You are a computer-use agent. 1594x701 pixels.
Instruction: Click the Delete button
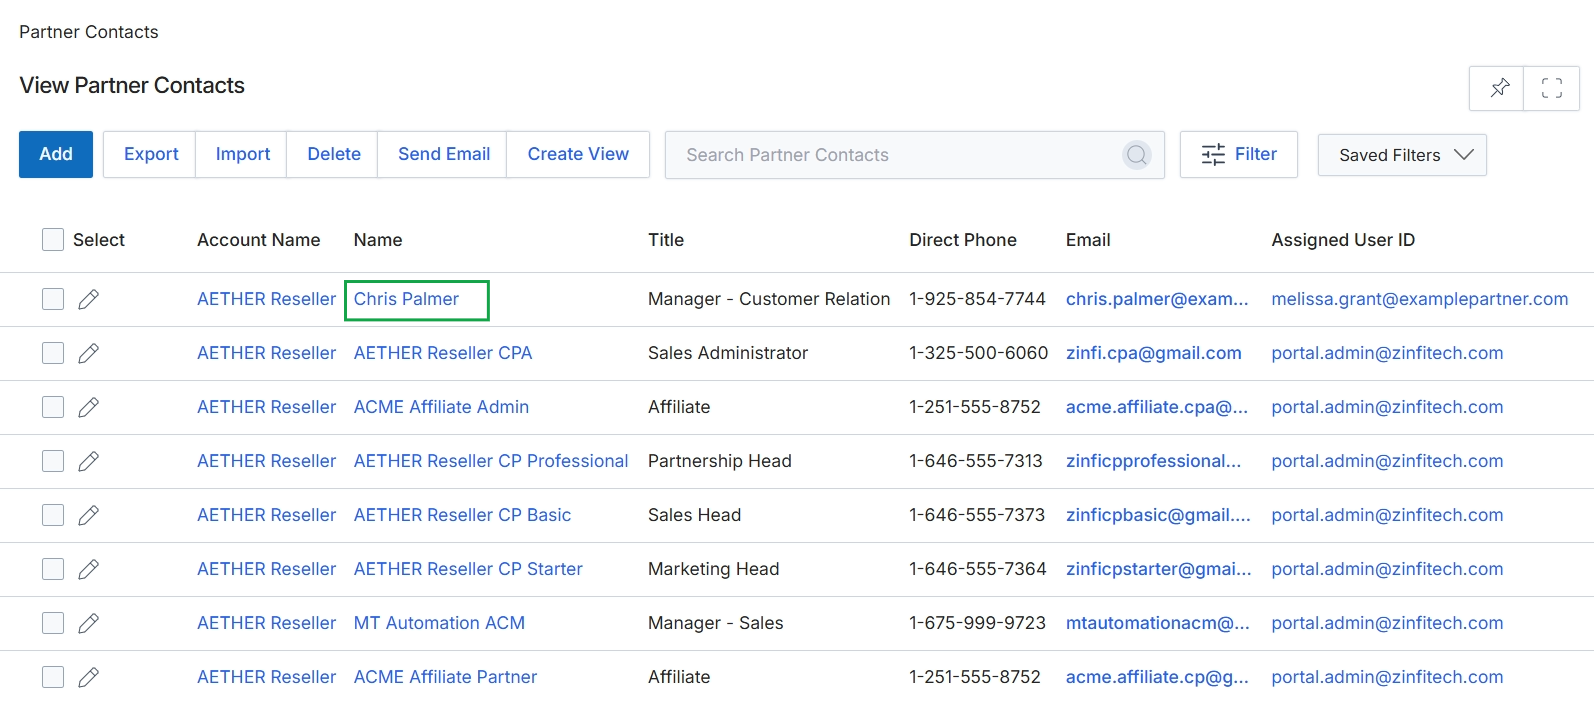(333, 154)
